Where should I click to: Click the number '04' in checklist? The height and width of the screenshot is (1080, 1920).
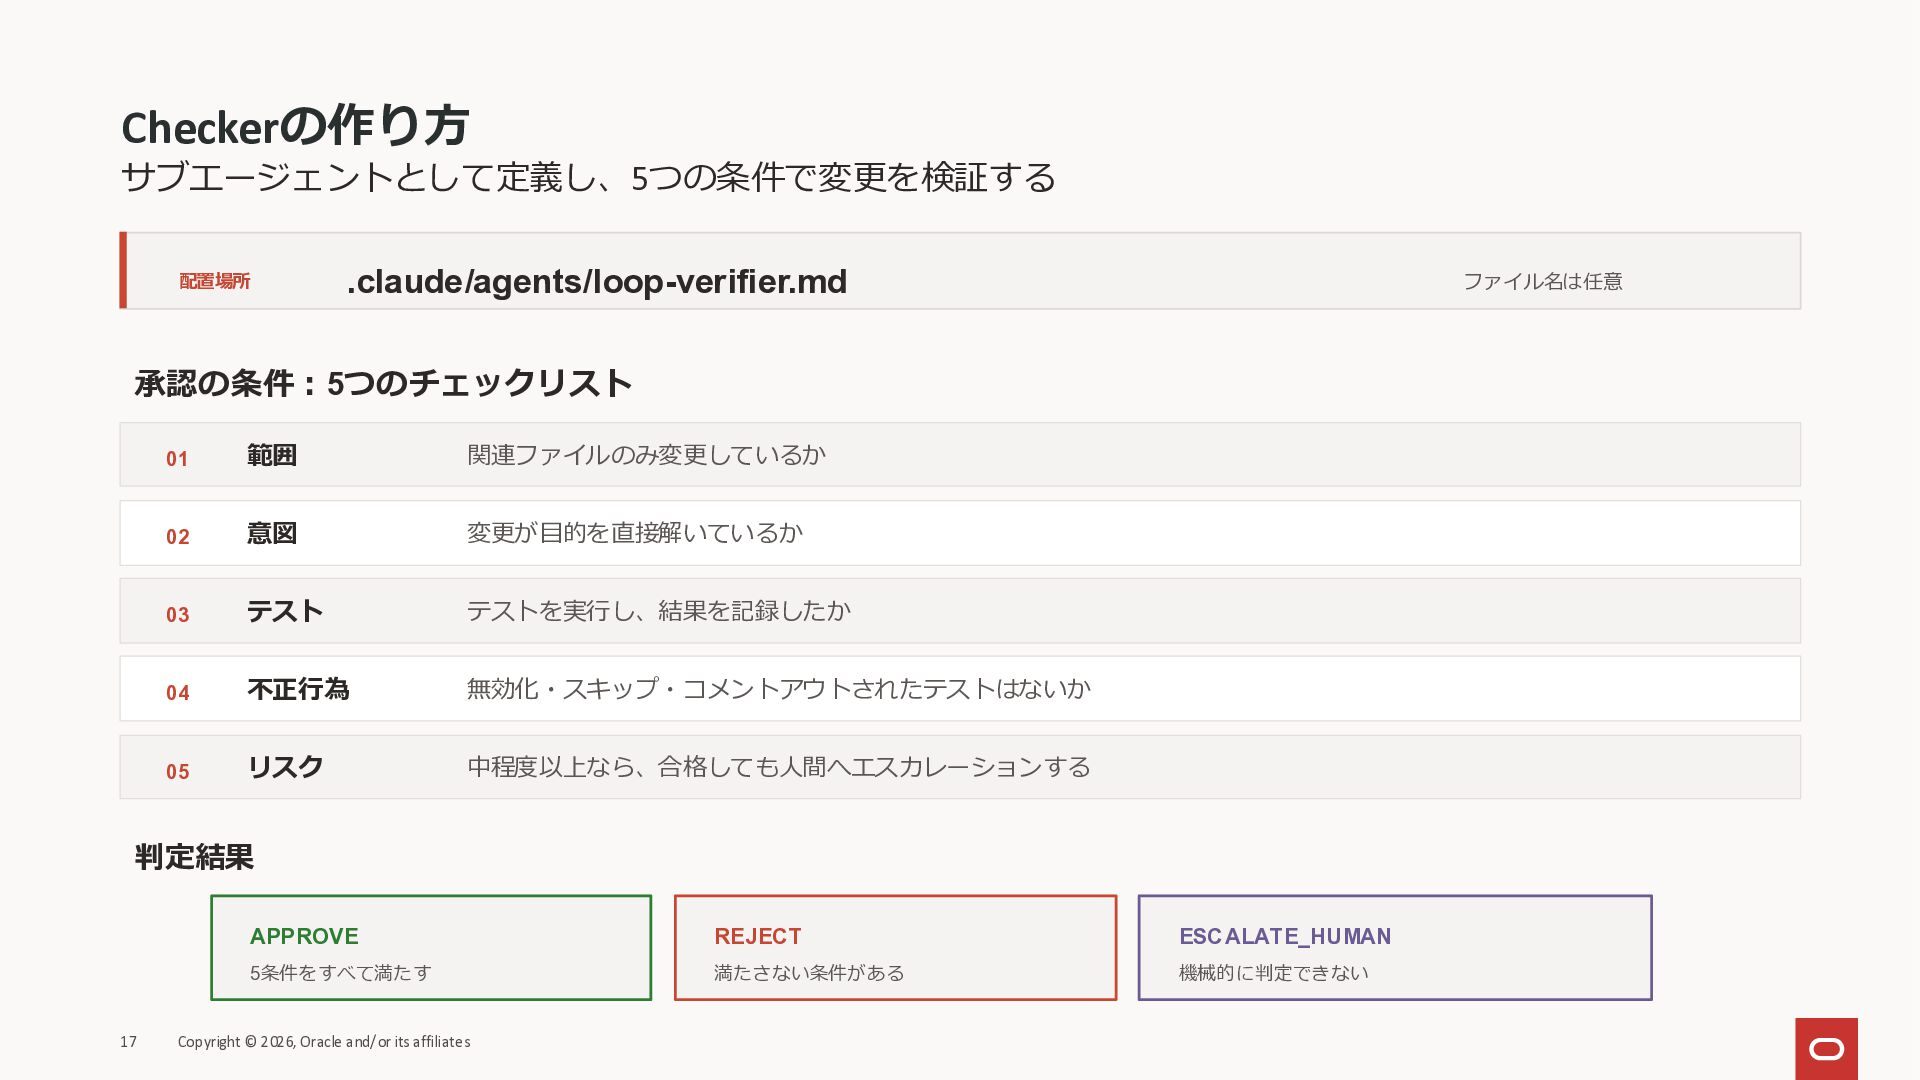click(x=178, y=693)
